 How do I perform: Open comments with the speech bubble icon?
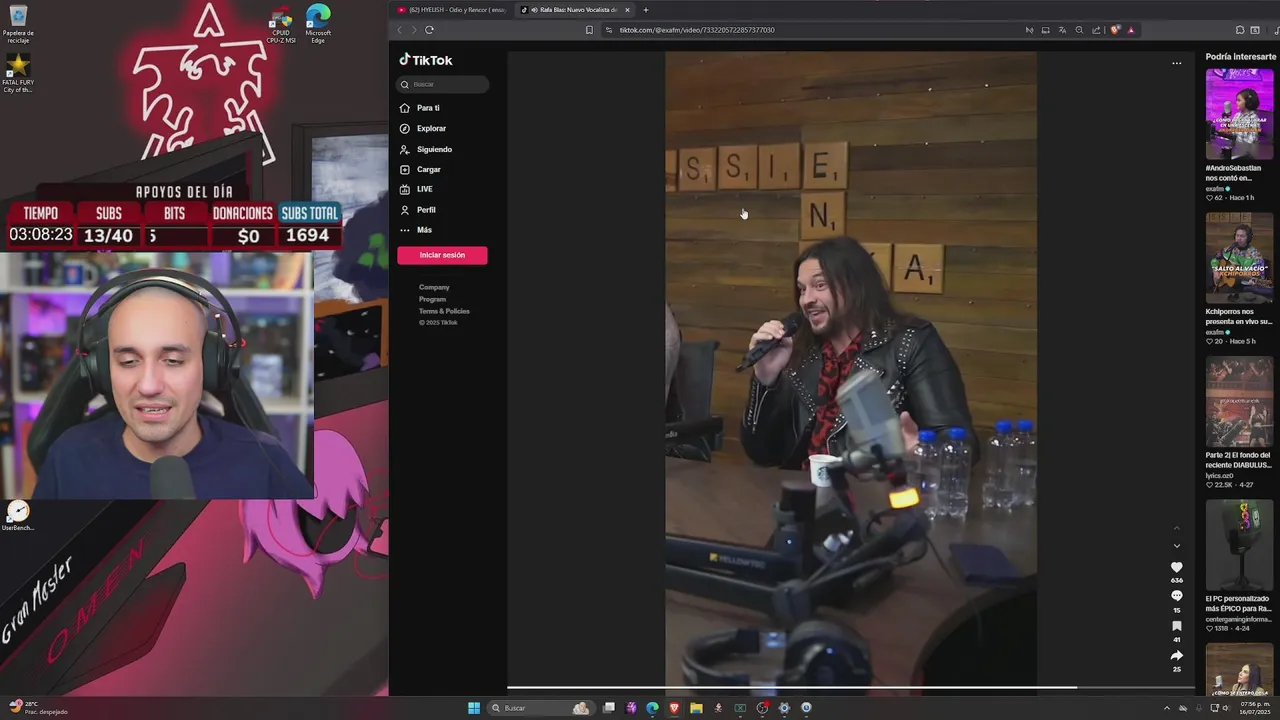pos(1176,596)
